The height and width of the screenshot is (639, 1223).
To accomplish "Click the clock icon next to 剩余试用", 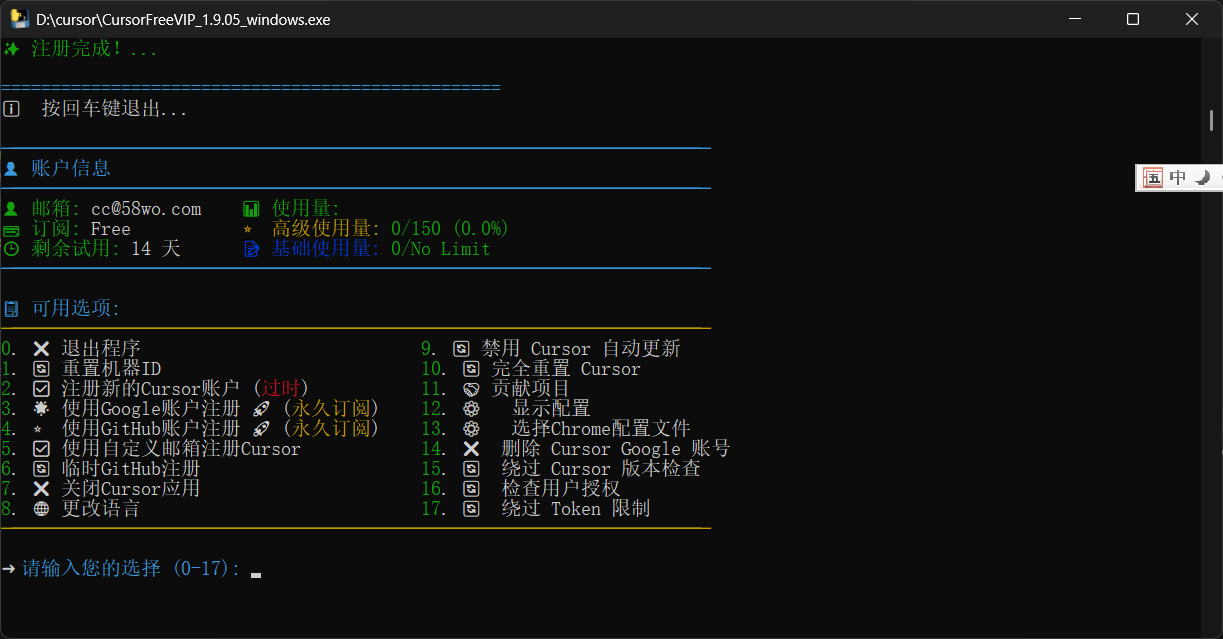I will click(11, 249).
